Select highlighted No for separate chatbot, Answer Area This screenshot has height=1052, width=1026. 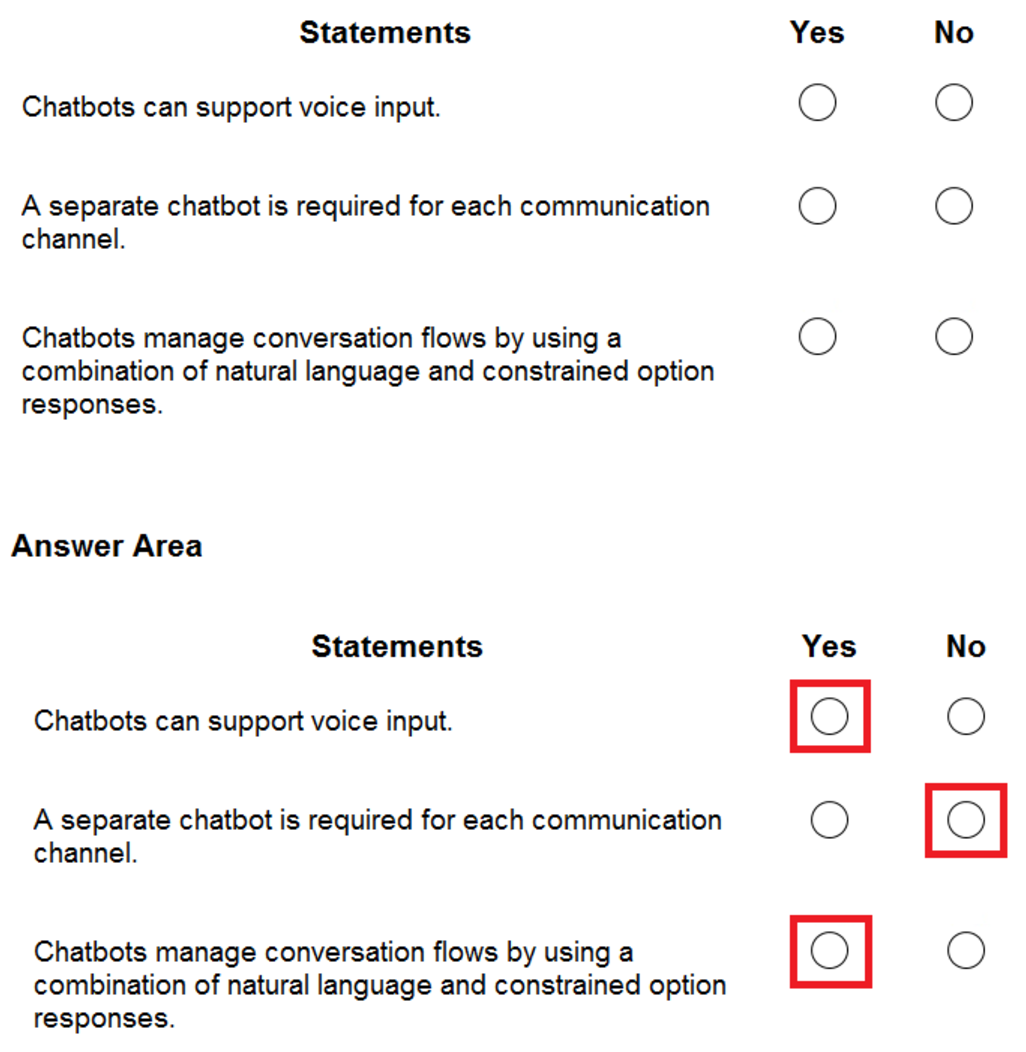click(966, 820)
